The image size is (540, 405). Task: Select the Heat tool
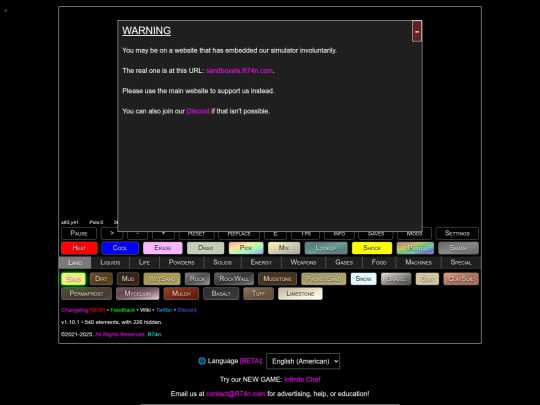click(x=79, y=248)
